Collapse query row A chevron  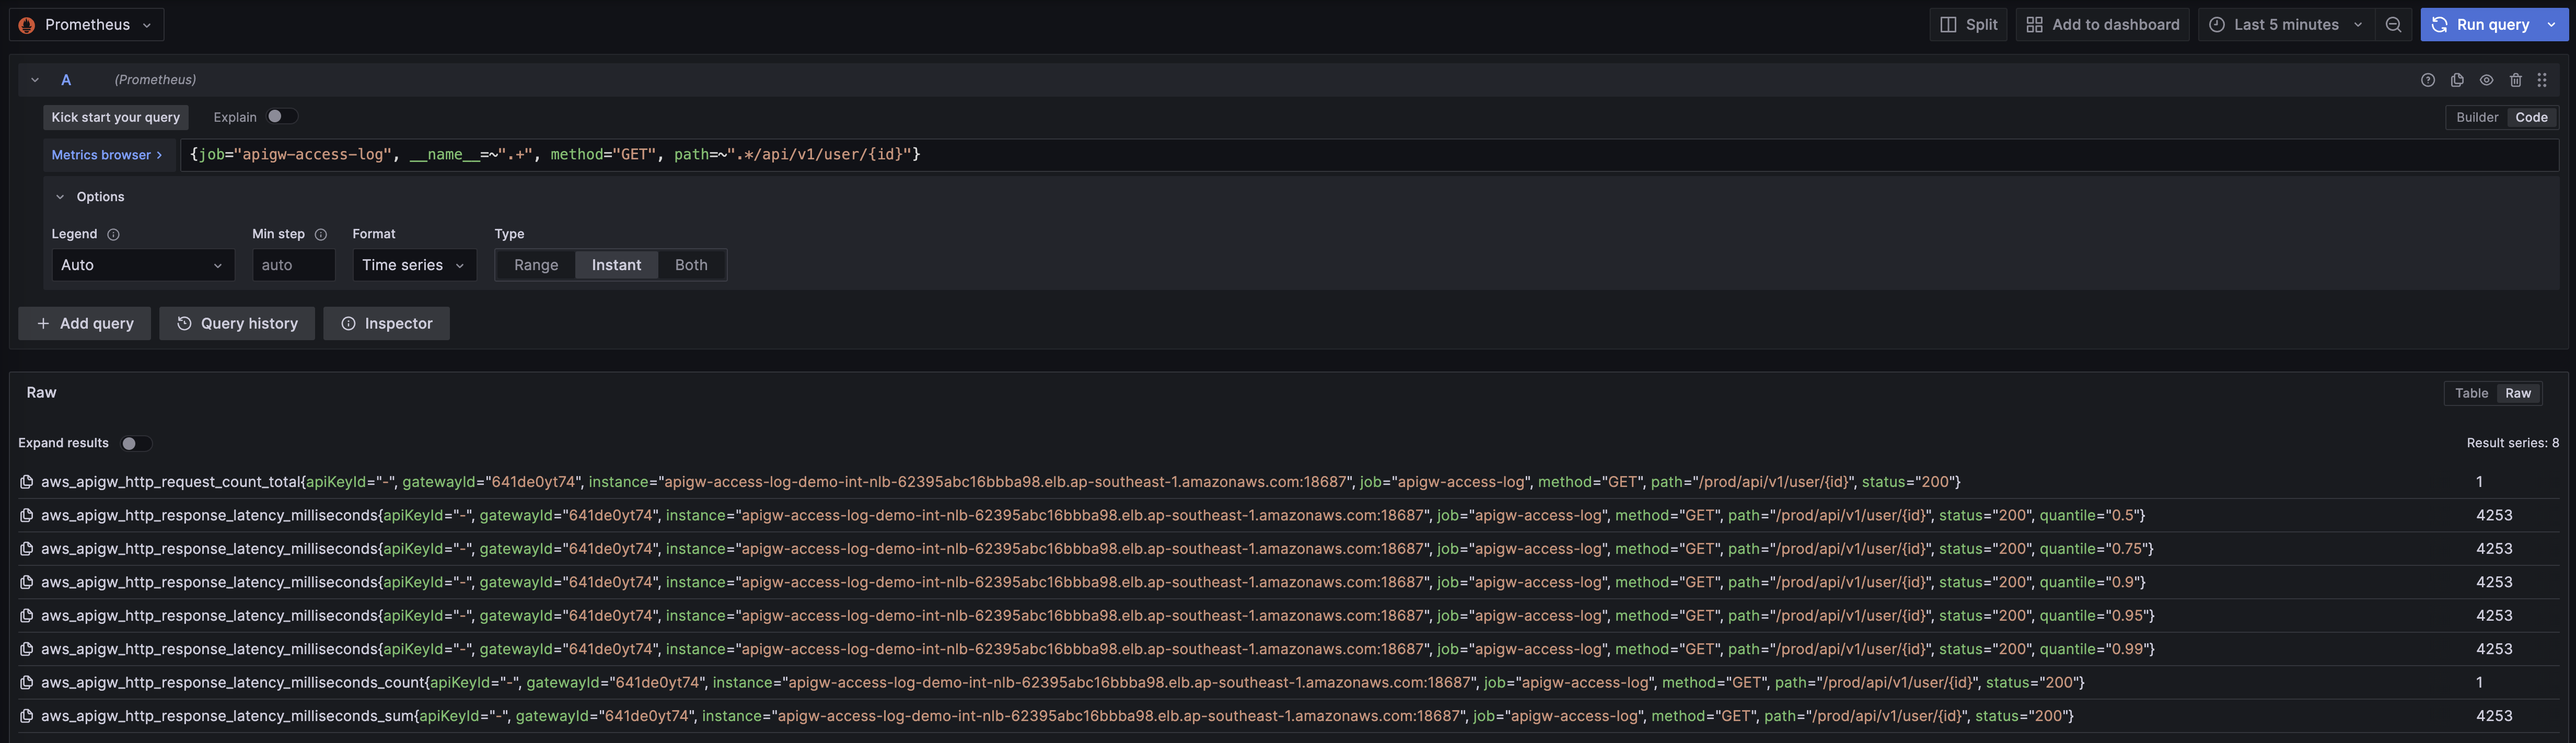35,80
